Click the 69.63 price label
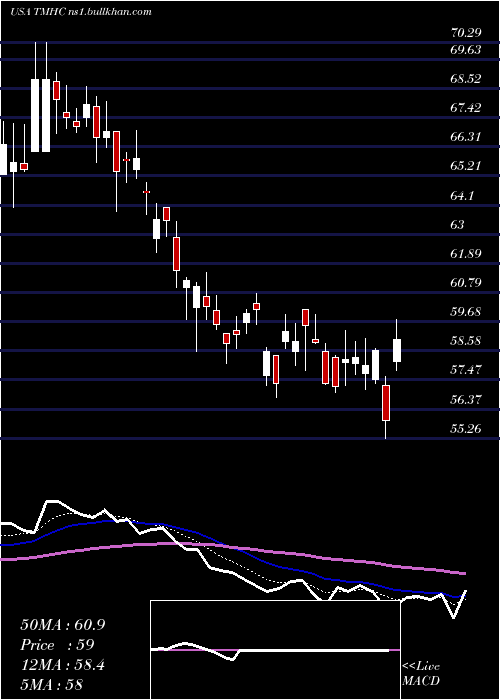 467,50
